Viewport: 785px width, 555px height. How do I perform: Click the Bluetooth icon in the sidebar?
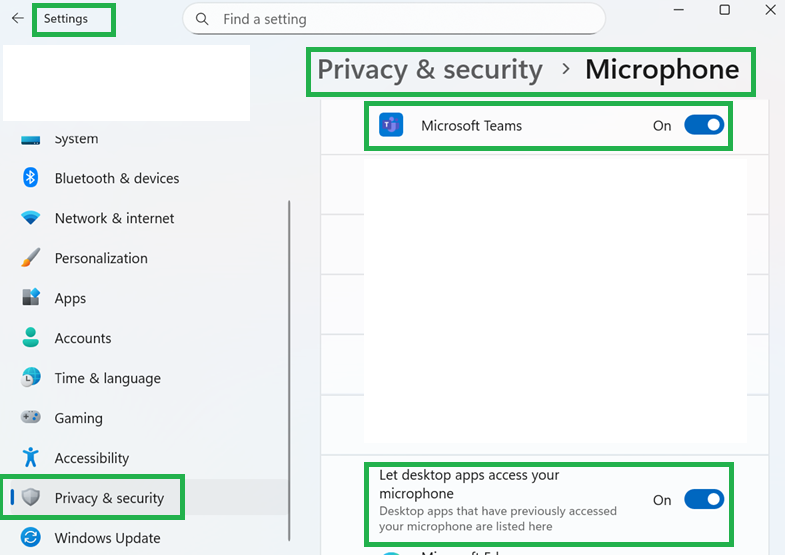pyautogui.click(x=31, y=178)
